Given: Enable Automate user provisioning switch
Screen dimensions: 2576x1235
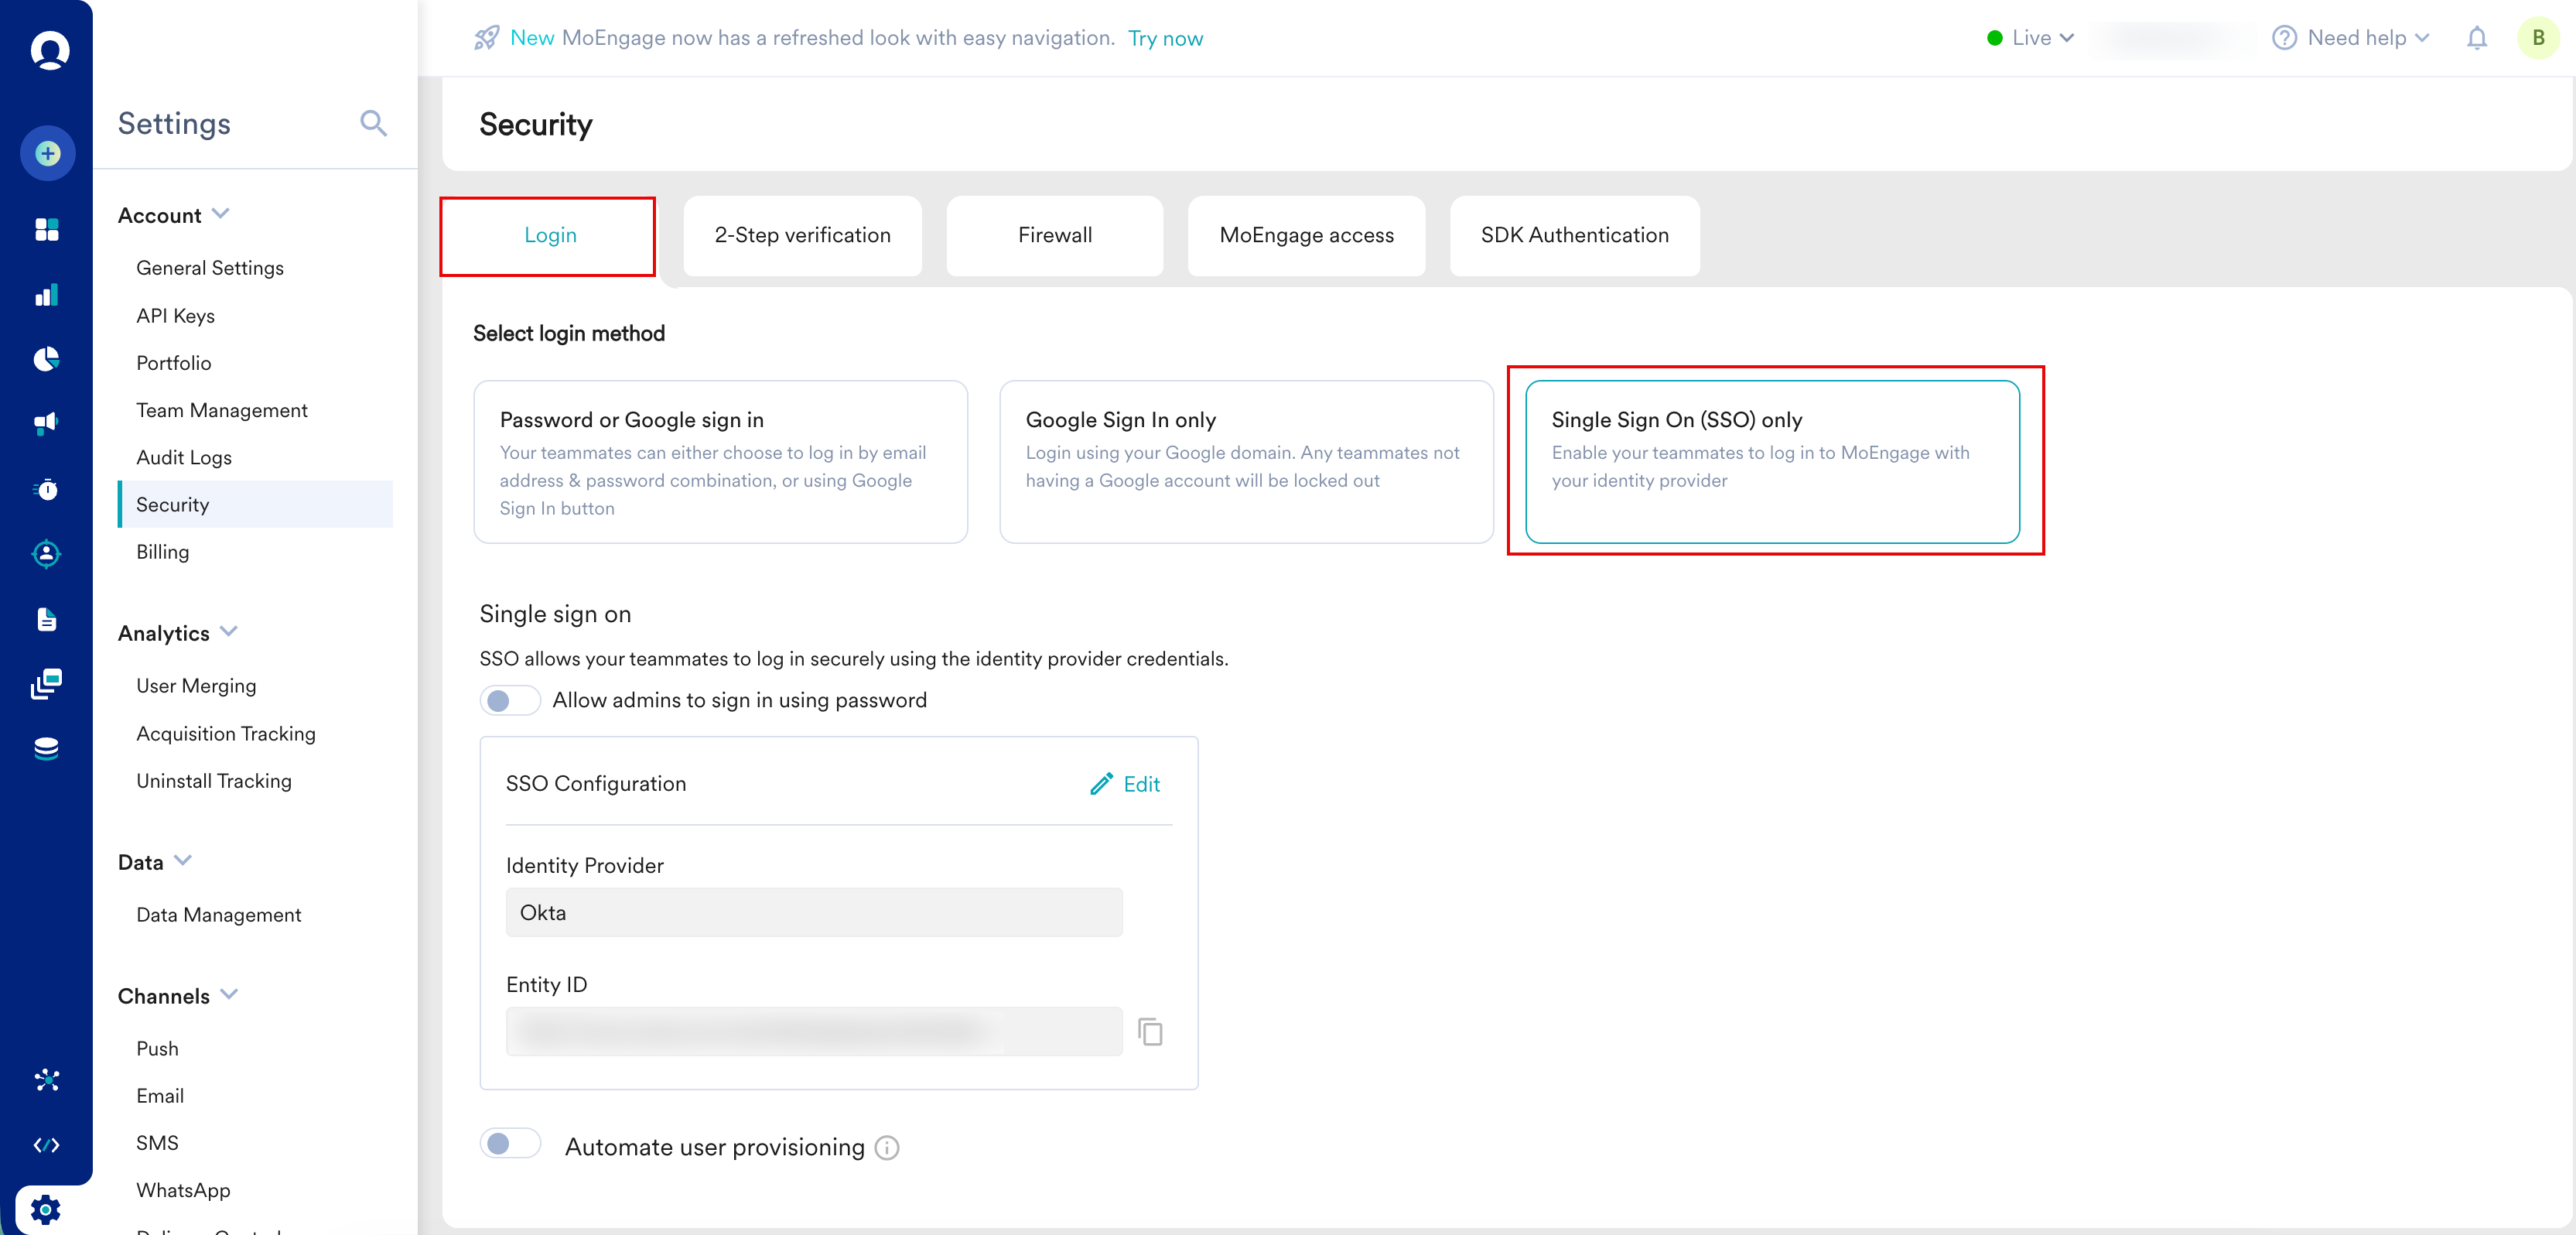Looking at the screenshot, I should pos(510,1144).
